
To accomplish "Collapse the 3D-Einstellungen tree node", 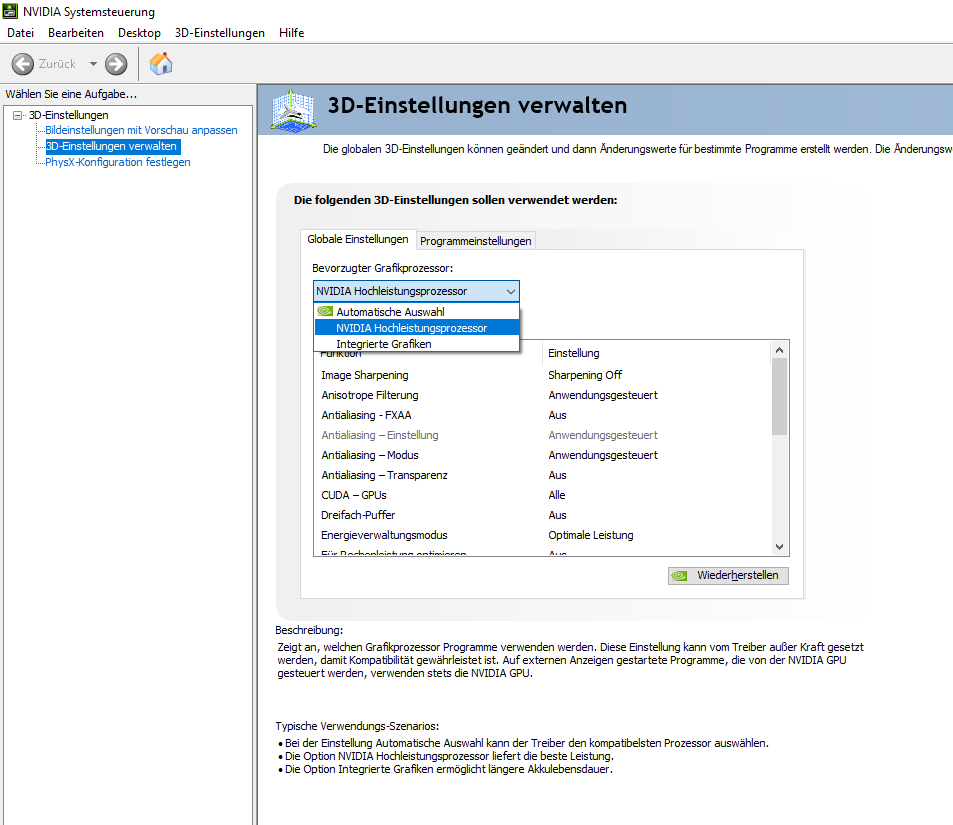I will pyautogui.click(x=18, y=115).
